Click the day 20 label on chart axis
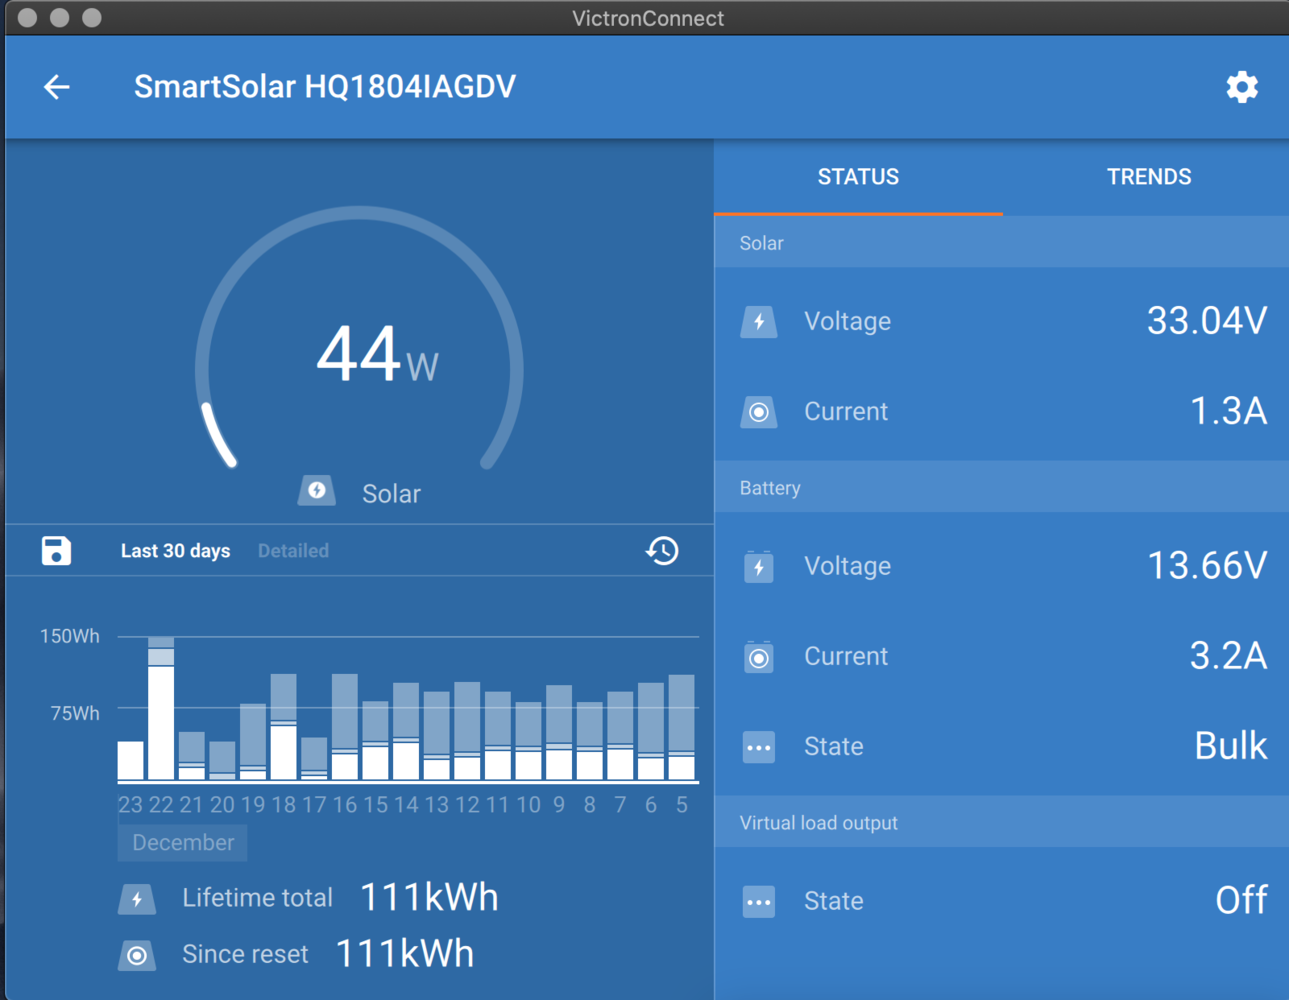Screen dimensions: 1289x1000 [x=222, y=805]
